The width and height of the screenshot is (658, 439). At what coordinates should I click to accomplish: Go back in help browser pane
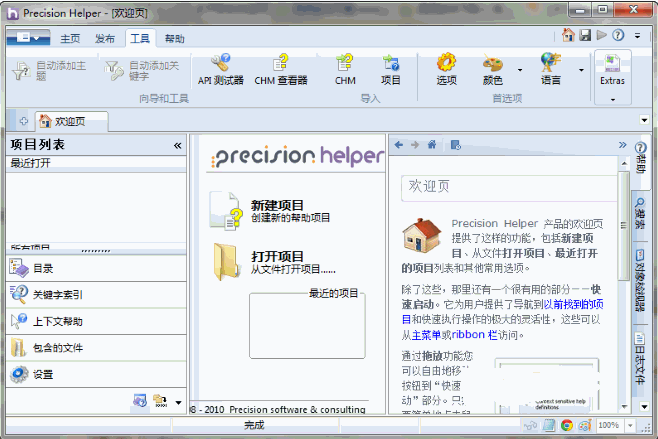tap(399, 145)
